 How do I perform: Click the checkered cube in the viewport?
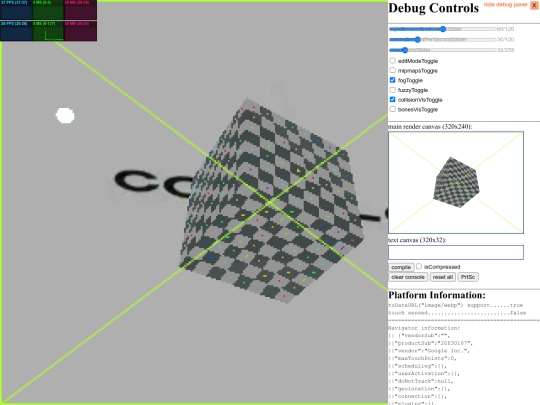coord(271,201)
